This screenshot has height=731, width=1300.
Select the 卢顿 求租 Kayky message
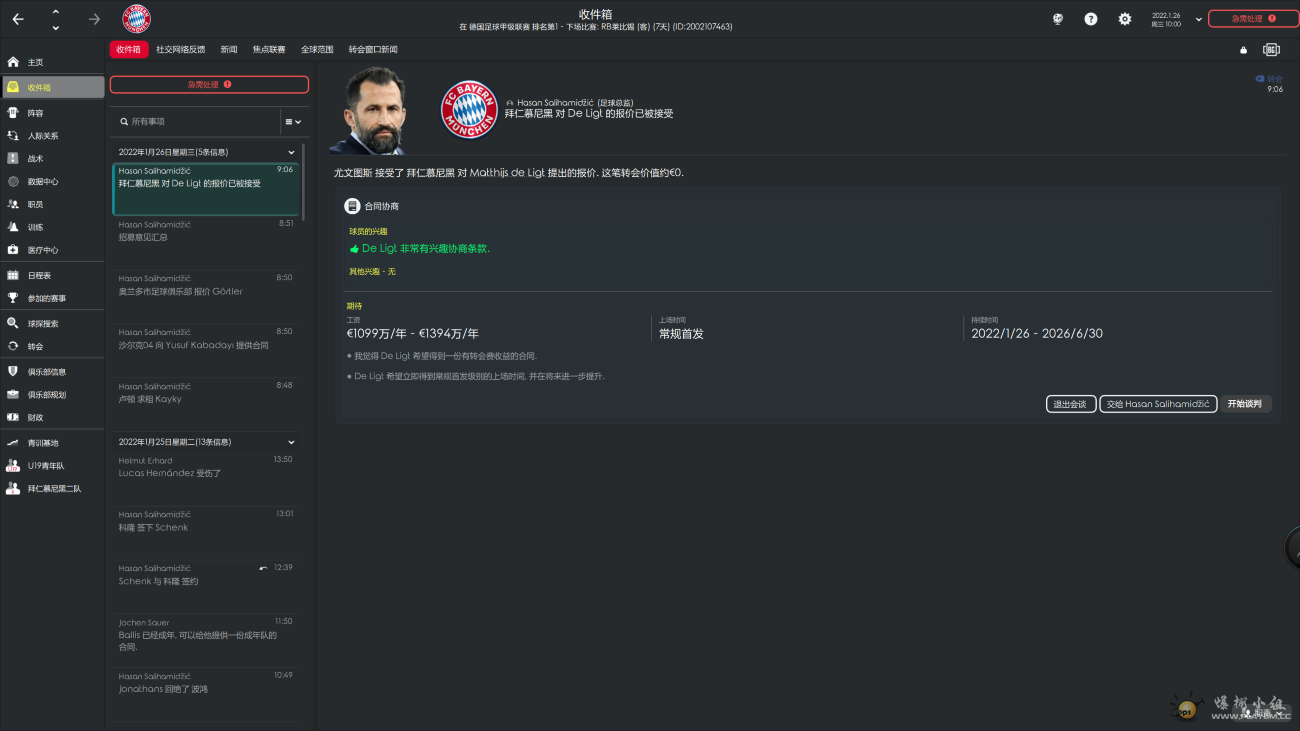pyautogui.click(x=205, y=404)
